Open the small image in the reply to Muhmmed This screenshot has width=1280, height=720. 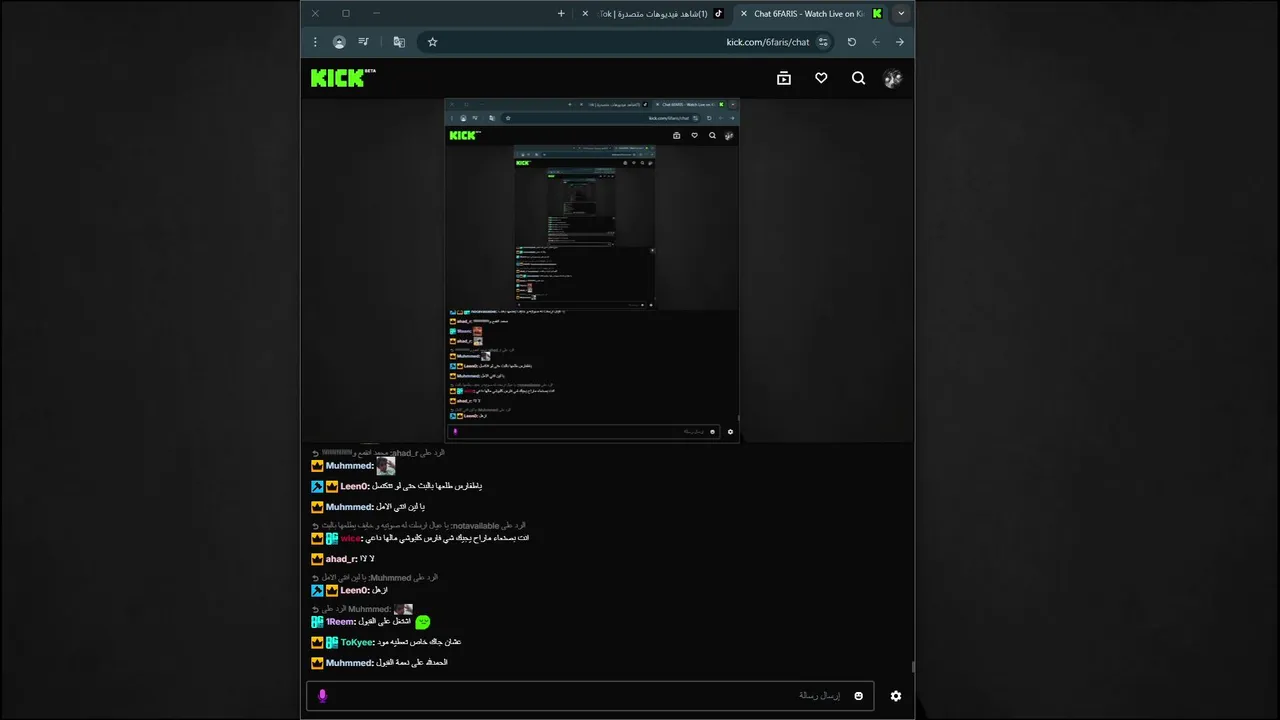coord(403,609)
